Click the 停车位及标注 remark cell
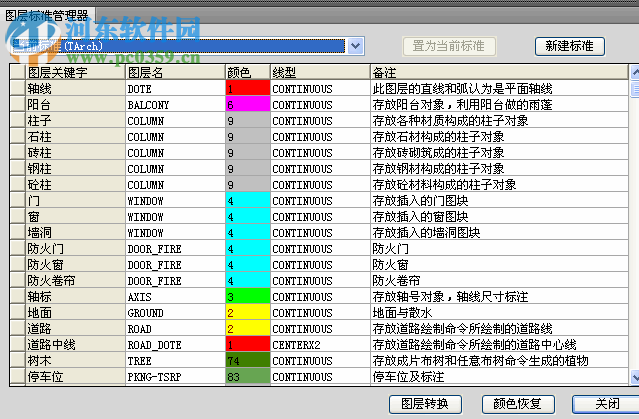The image size is (639, 419). [499, 377]
